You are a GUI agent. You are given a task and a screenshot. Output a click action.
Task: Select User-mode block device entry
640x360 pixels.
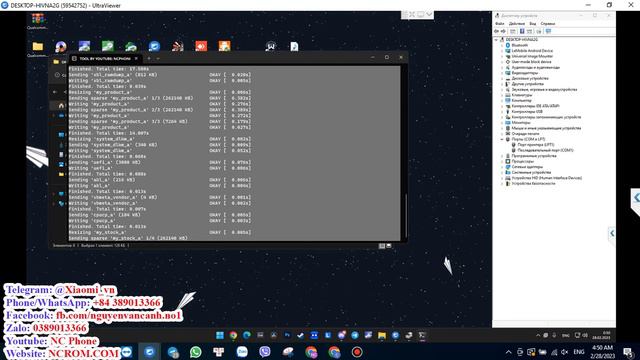click(531, 62)
